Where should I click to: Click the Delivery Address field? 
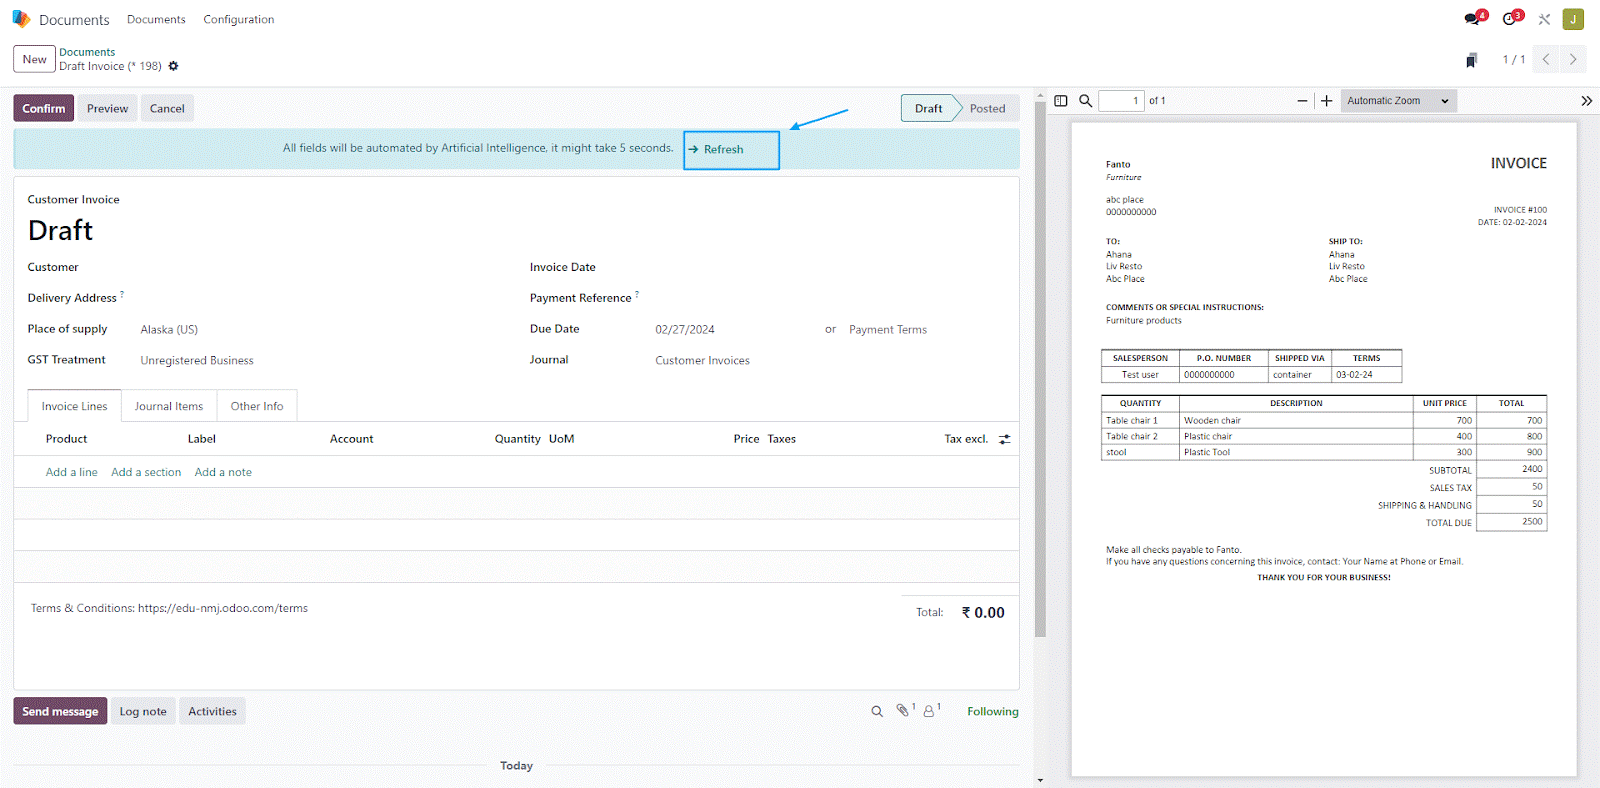[x=320, y=298]
